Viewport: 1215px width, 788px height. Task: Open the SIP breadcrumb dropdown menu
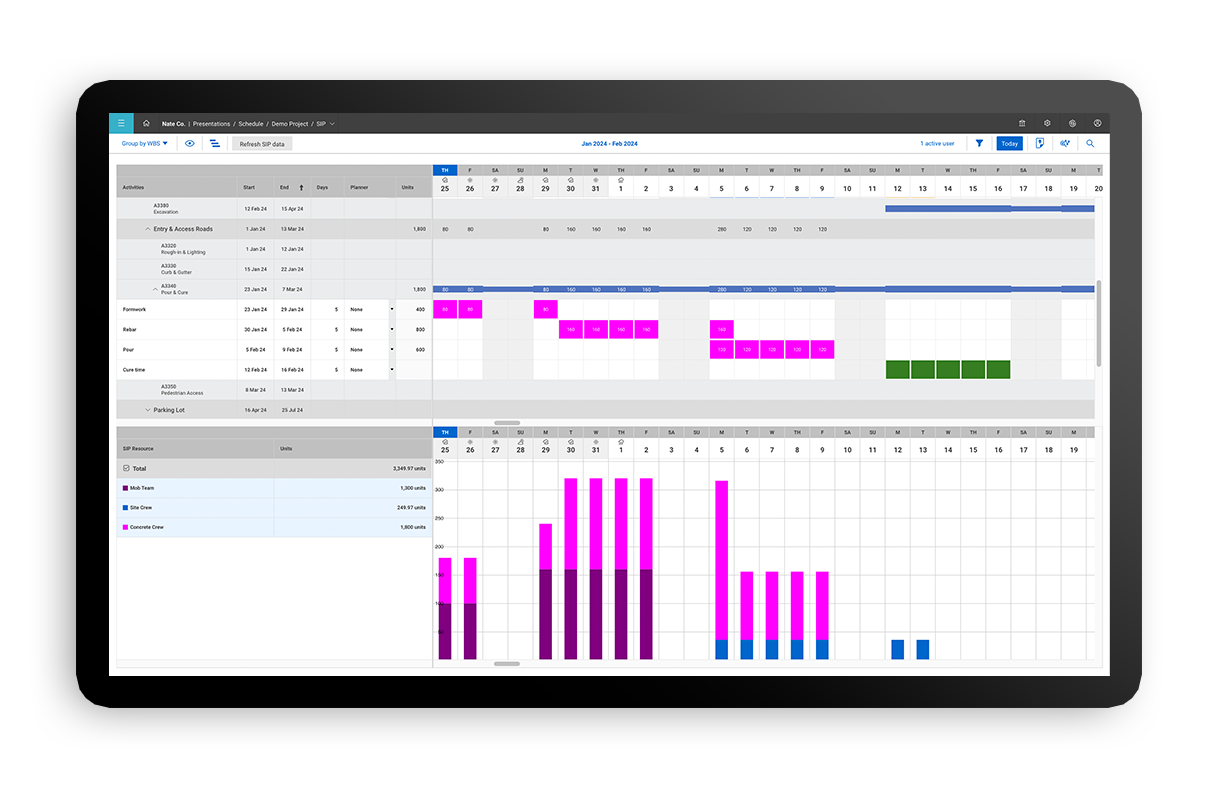pyautogui.click(x=332, y=123)
